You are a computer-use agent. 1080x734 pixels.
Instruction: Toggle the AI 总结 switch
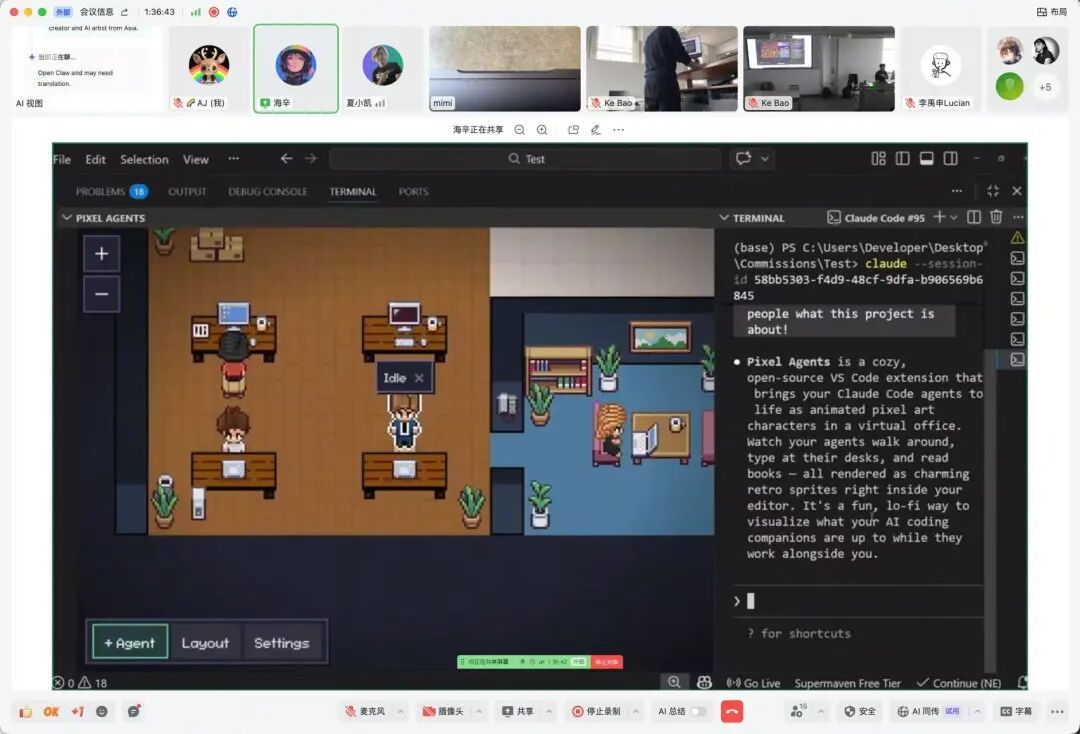coord(698,711)
